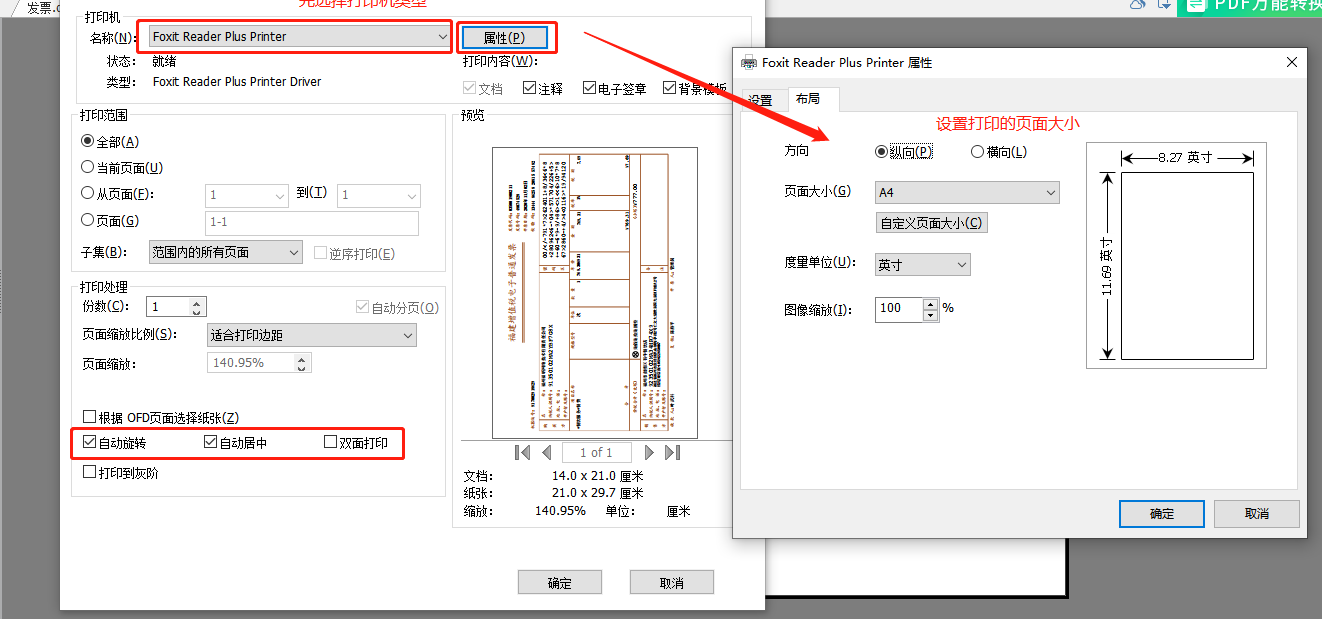This screenshot has width=1322, height=619.
Task: Open the printer name dropdown
Action: [444, 36]
